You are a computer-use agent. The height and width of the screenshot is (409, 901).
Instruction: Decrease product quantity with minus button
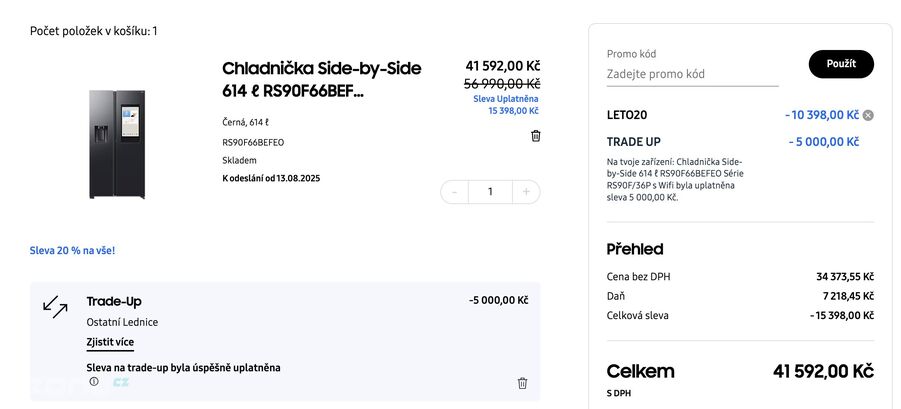pos(455,191)
